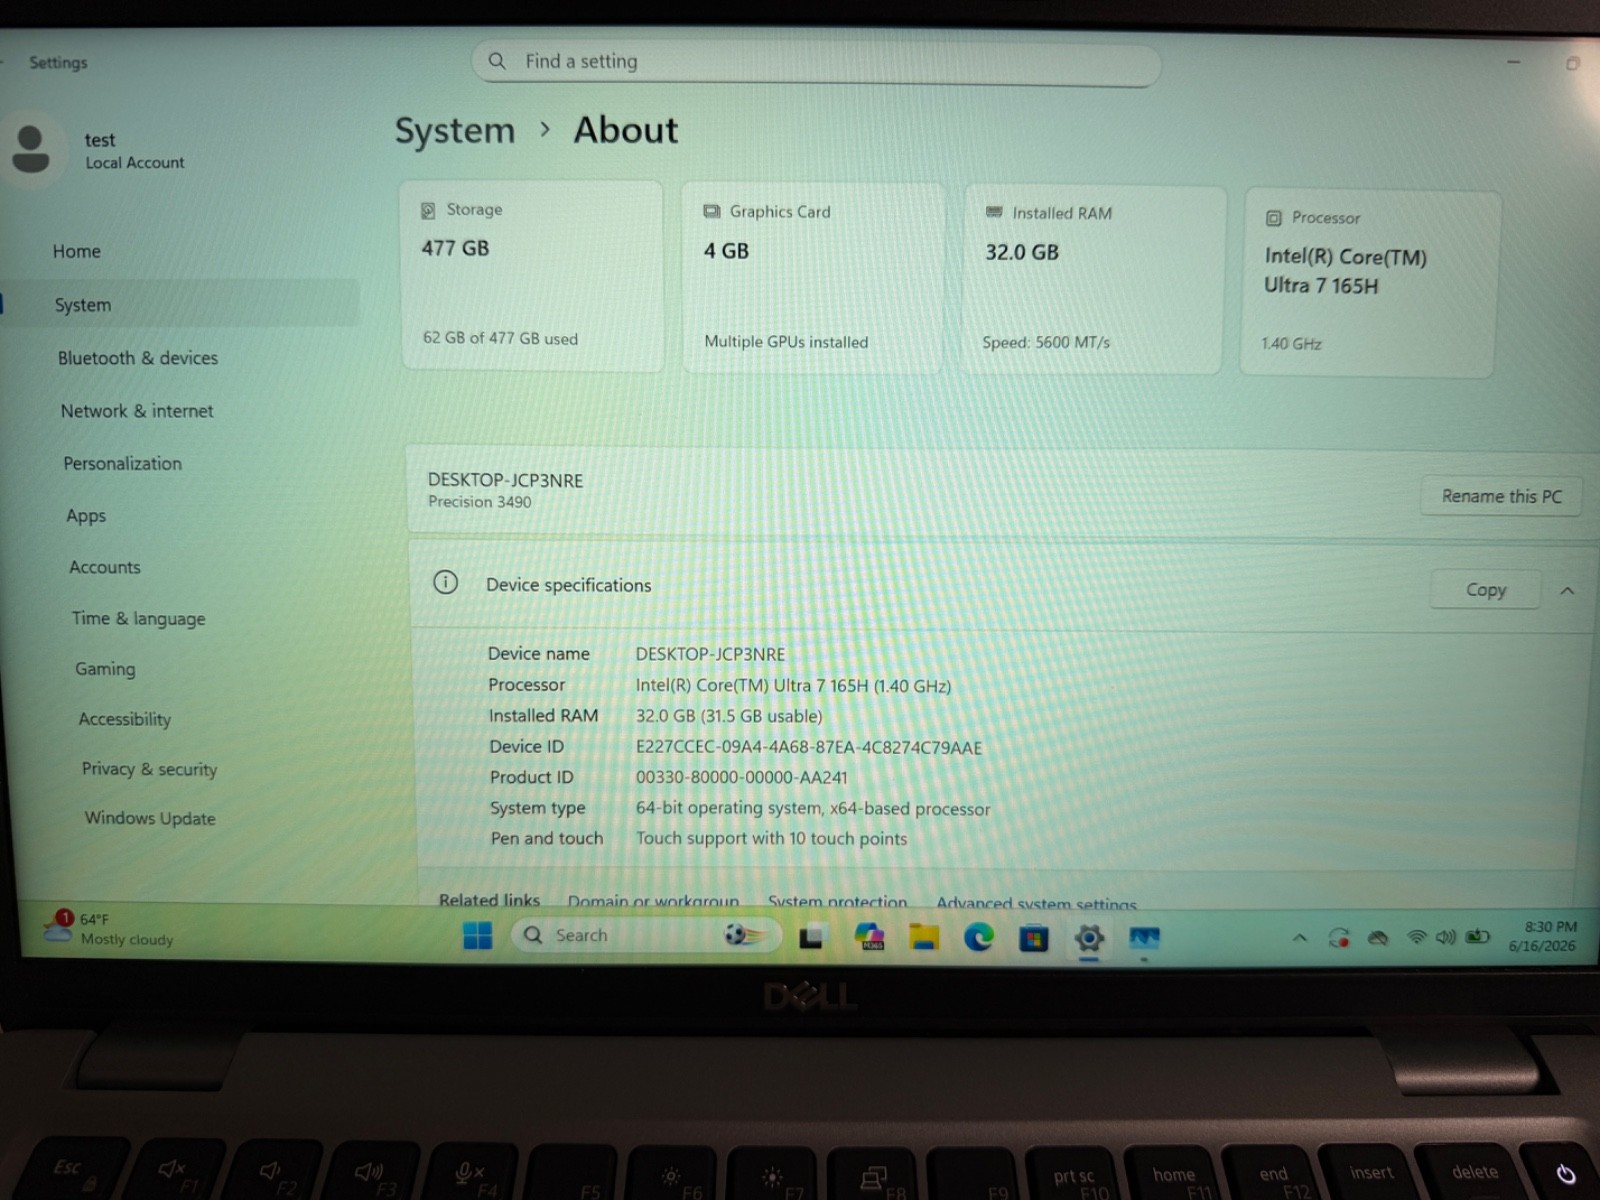
Task: Click the taskbar Search box
Action: pos(645,935)
